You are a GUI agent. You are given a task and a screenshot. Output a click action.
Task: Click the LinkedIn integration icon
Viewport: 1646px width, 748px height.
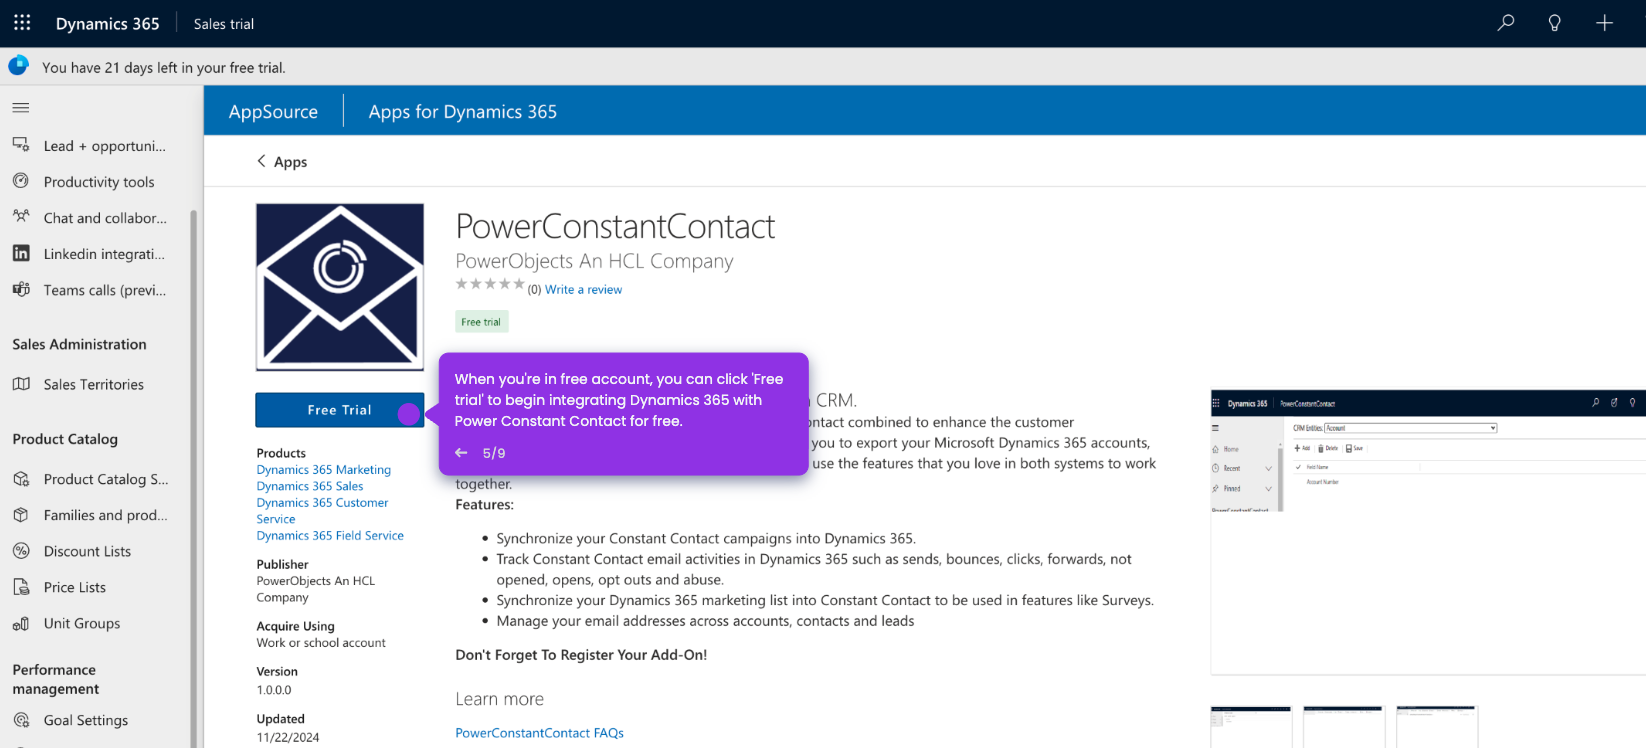point(21,253)
